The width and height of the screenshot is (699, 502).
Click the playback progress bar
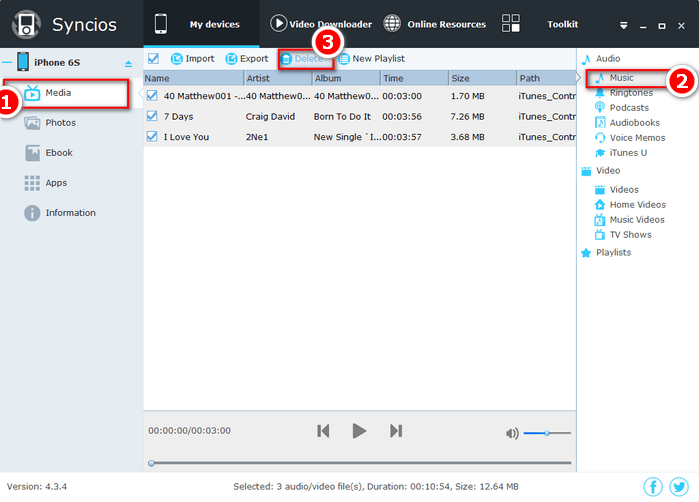(360, 463)
